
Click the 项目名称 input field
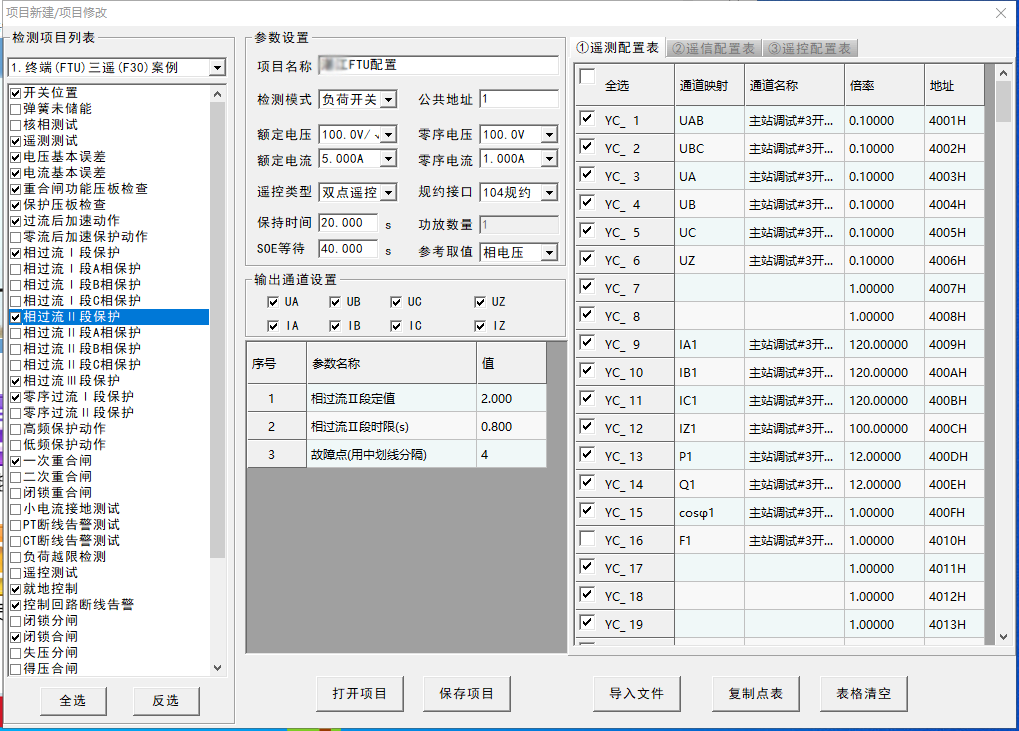438,66
